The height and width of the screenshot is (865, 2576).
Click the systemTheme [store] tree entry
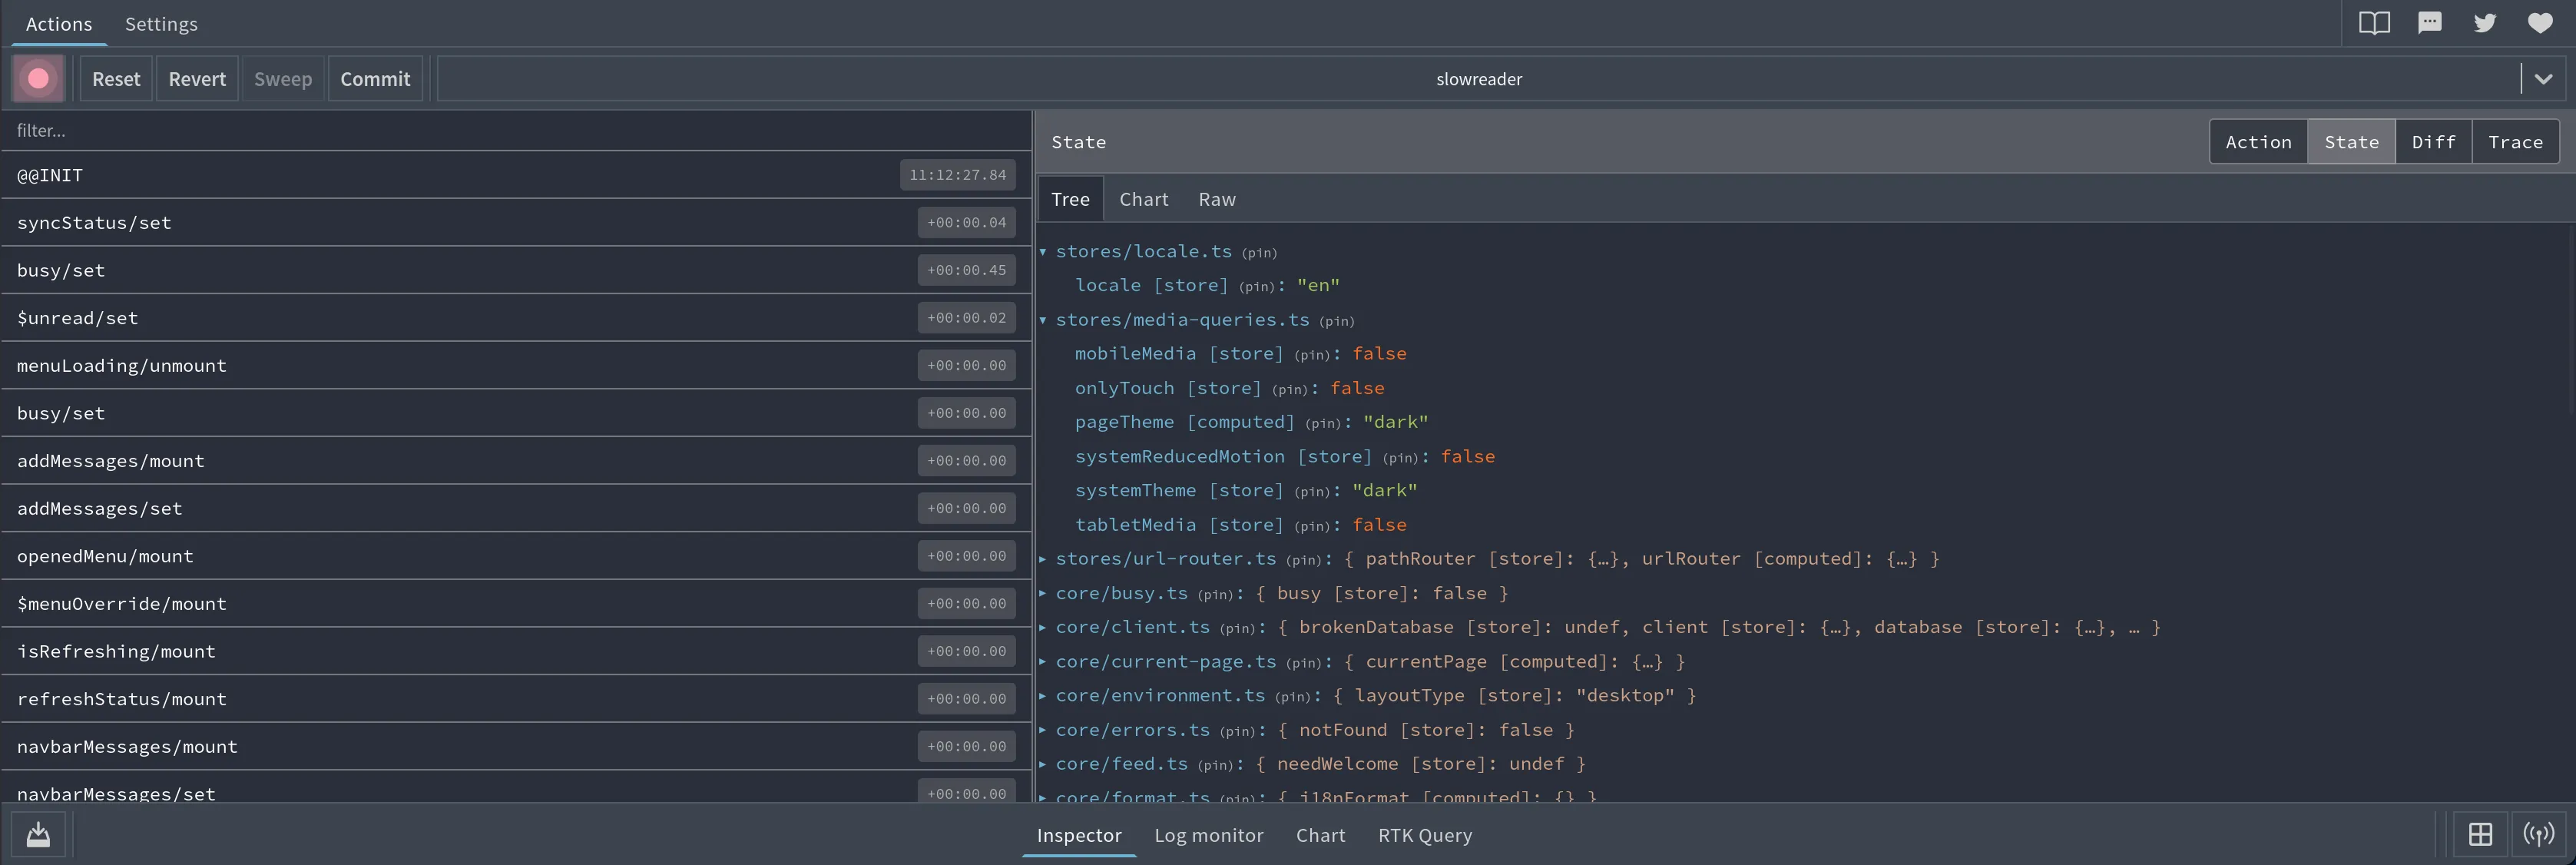[x=1179, y=490]
